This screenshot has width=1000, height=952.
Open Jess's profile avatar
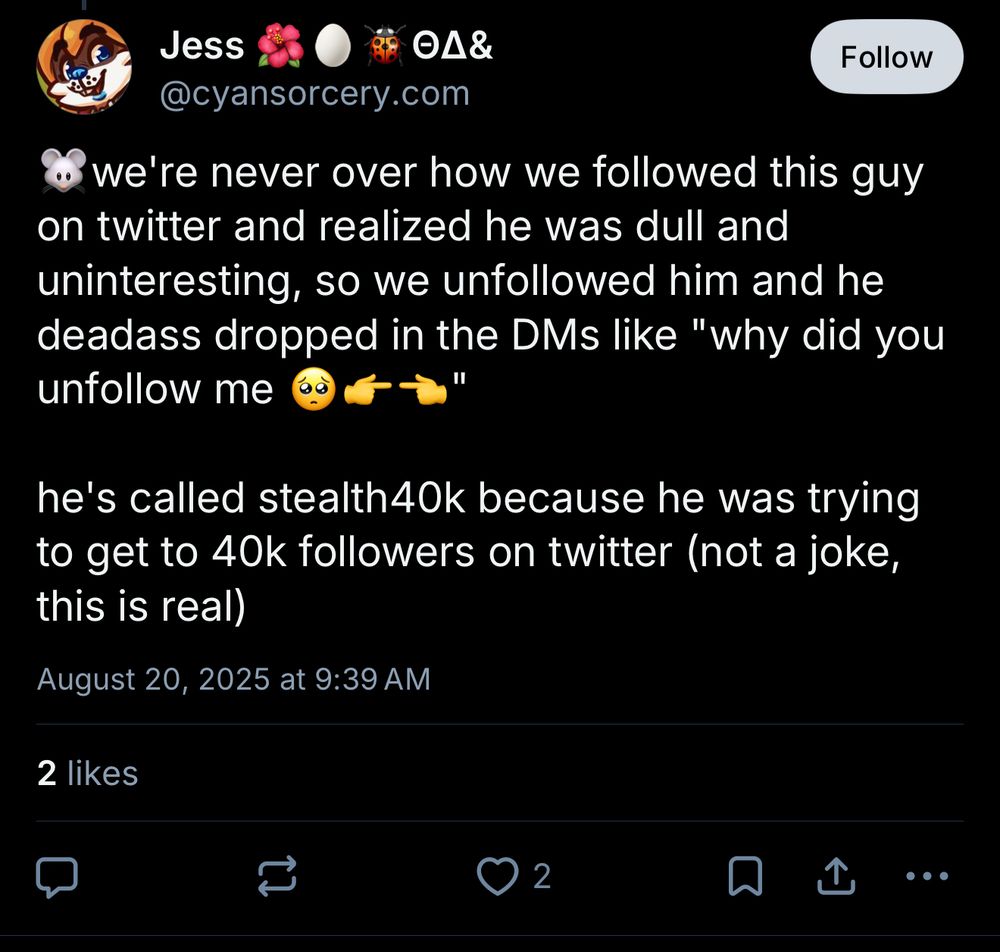[x=84, y=66]
